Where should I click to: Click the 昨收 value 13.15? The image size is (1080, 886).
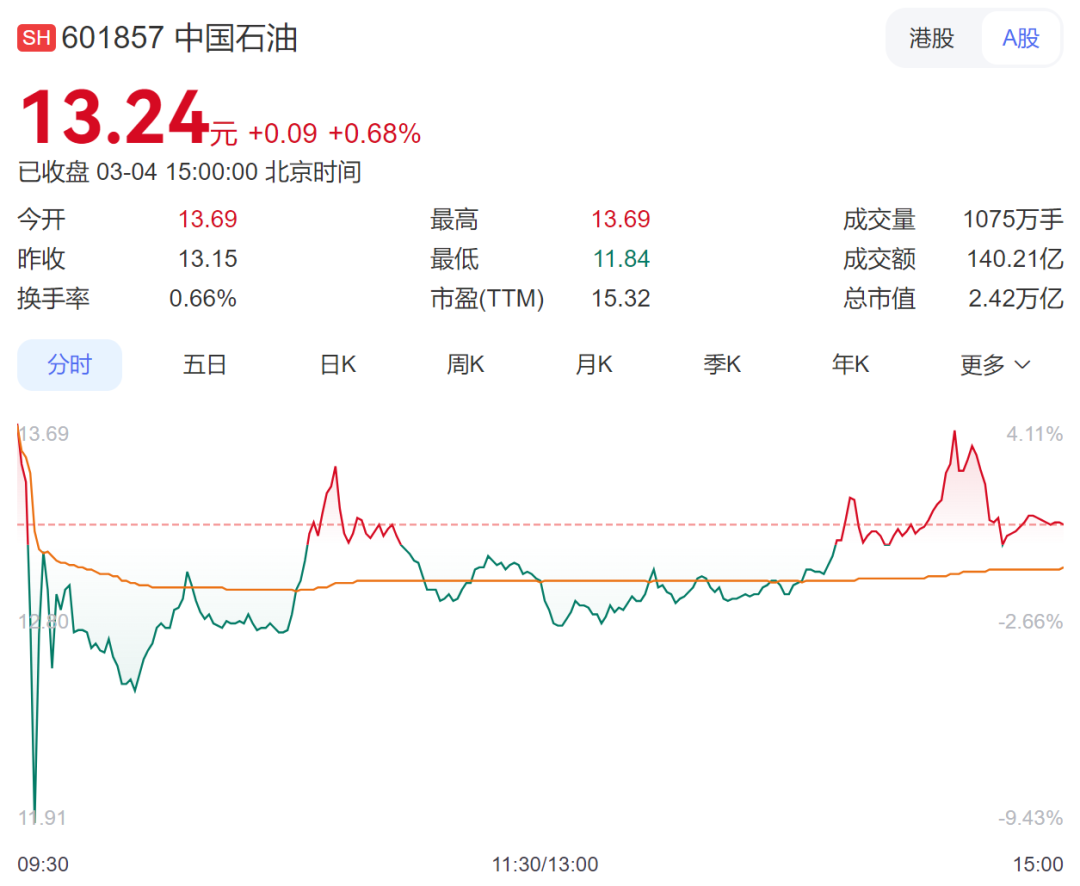tap(207, 259)
